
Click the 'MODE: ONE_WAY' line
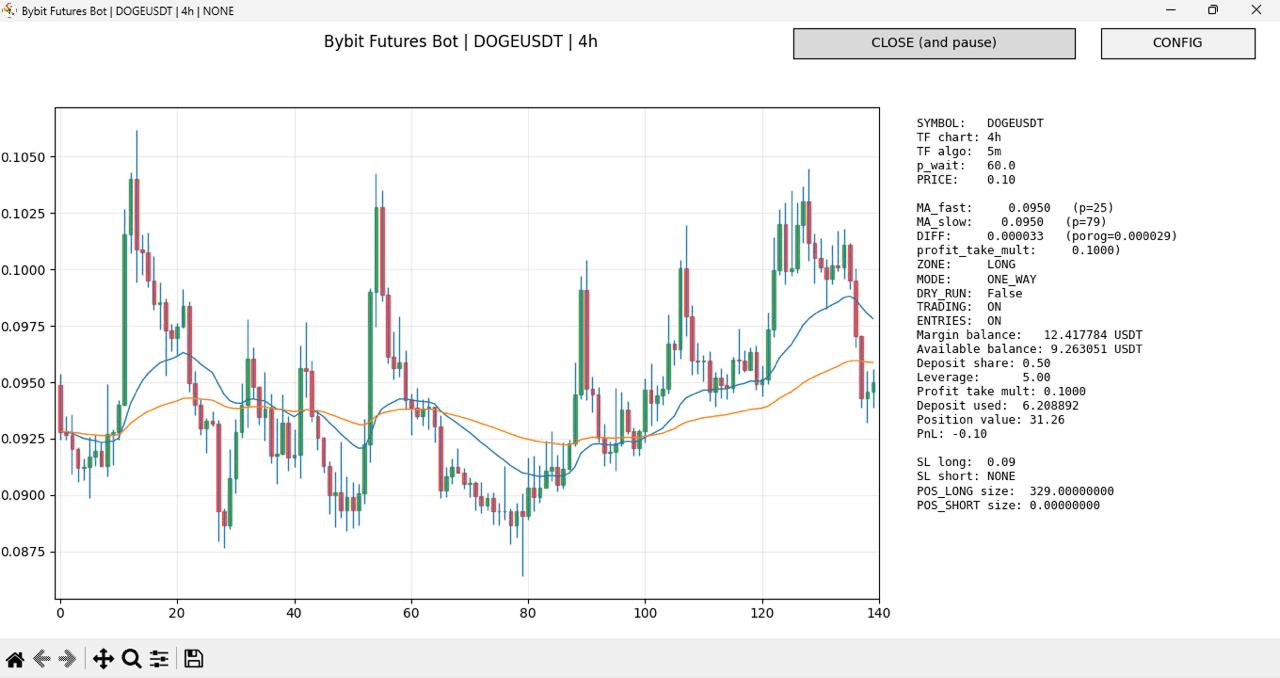tap(977, 279)
